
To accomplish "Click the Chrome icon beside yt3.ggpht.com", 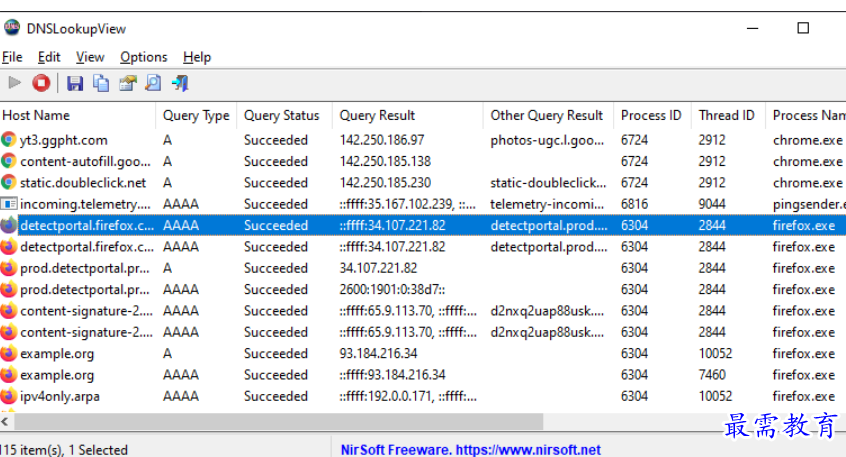I will [x=9, y=140].
